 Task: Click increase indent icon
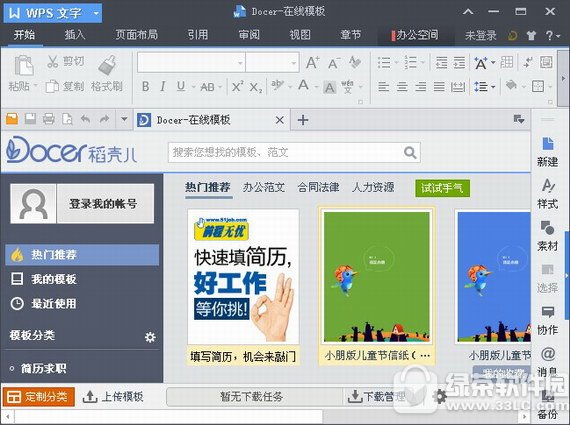click(459, 63)
